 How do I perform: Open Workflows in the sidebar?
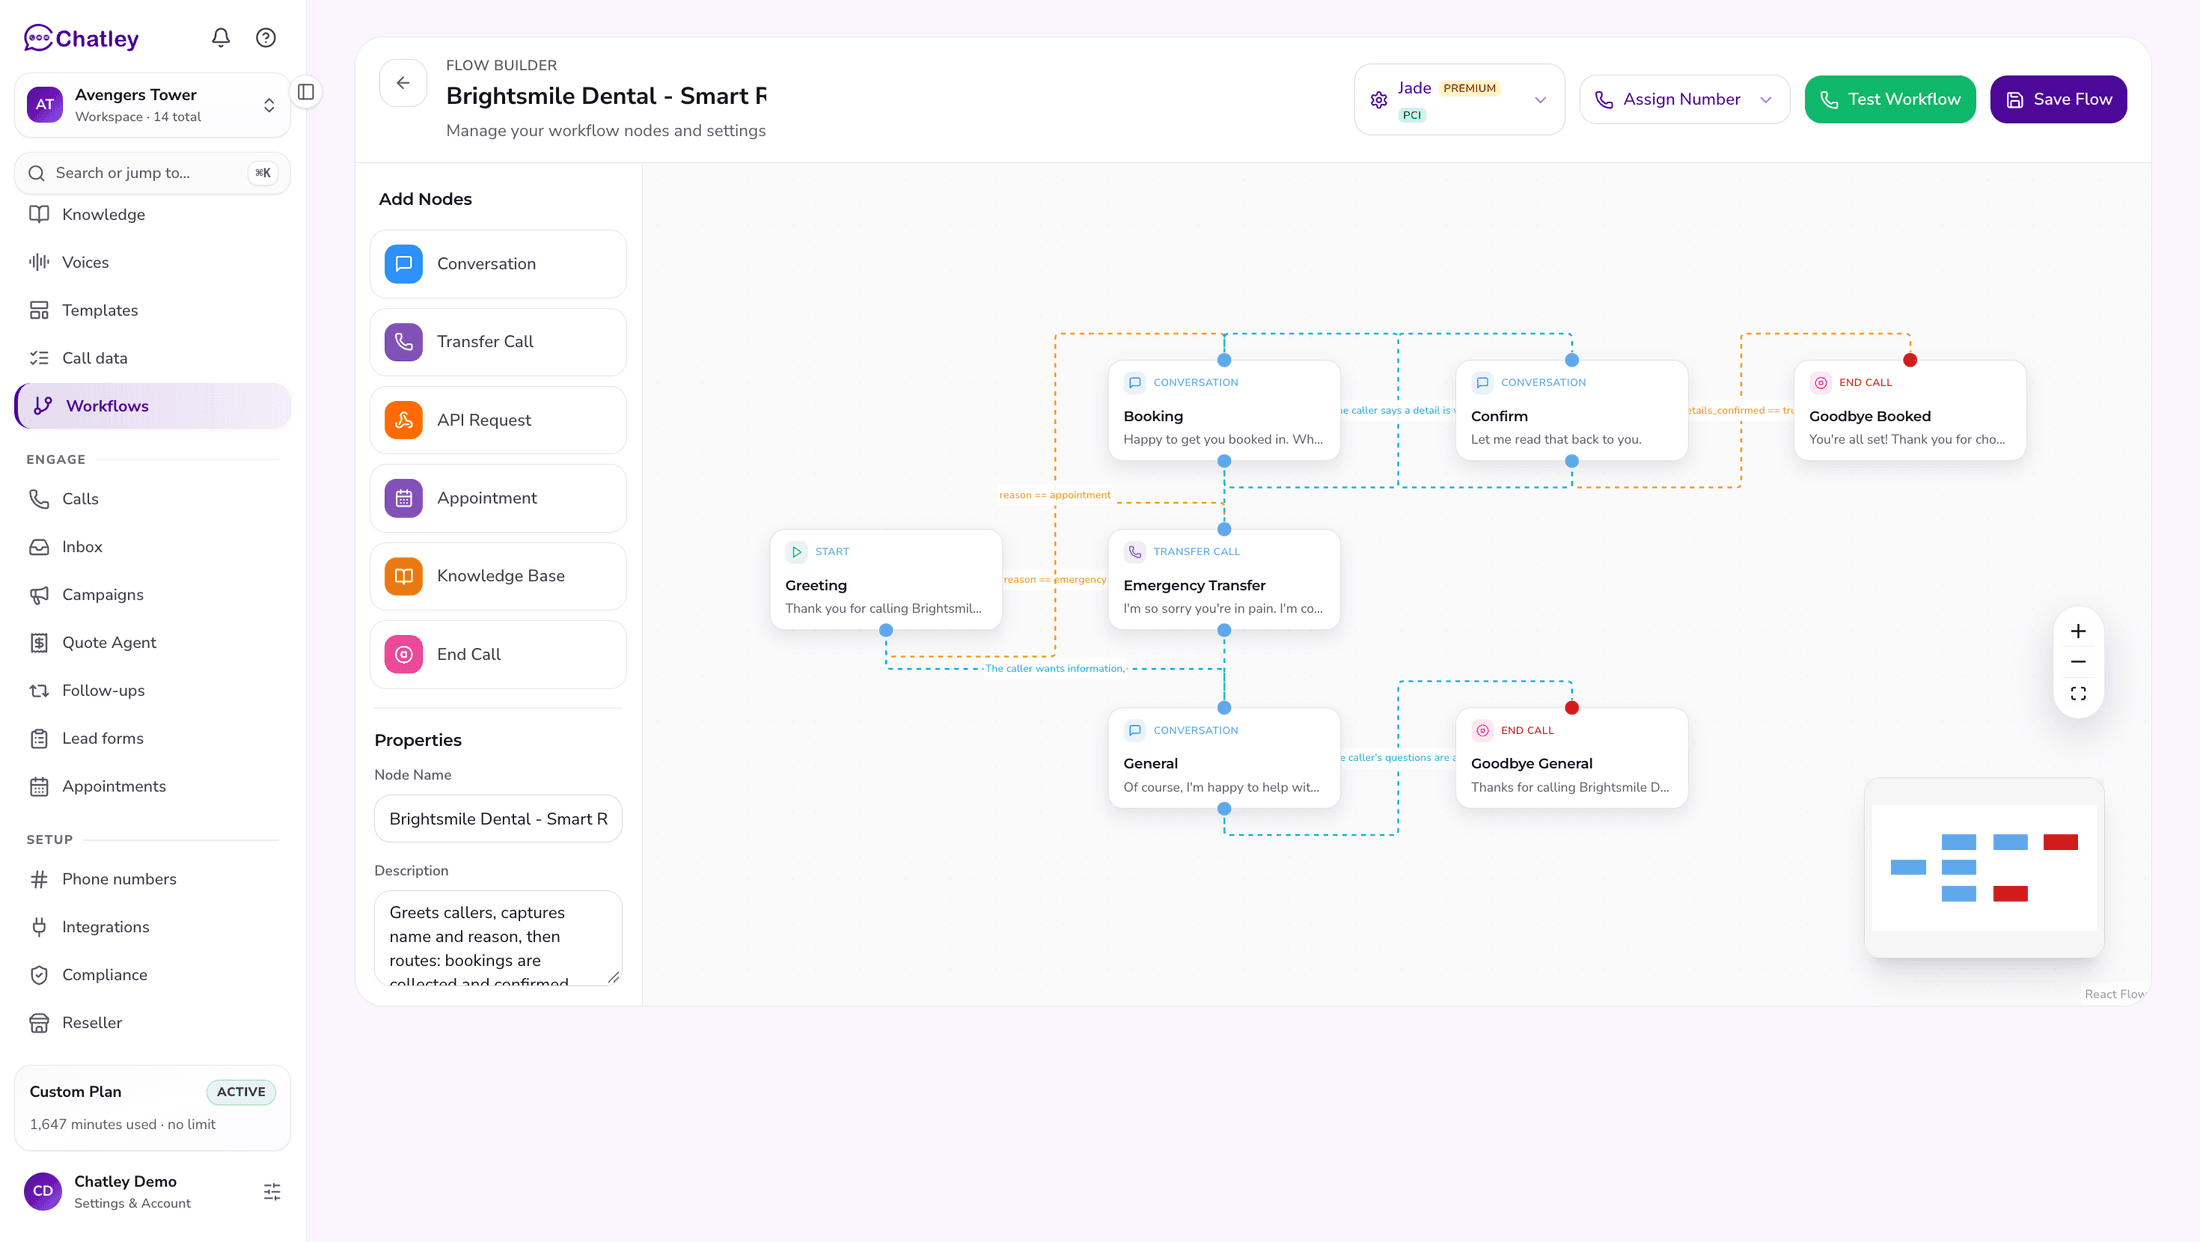click(153, 406)
